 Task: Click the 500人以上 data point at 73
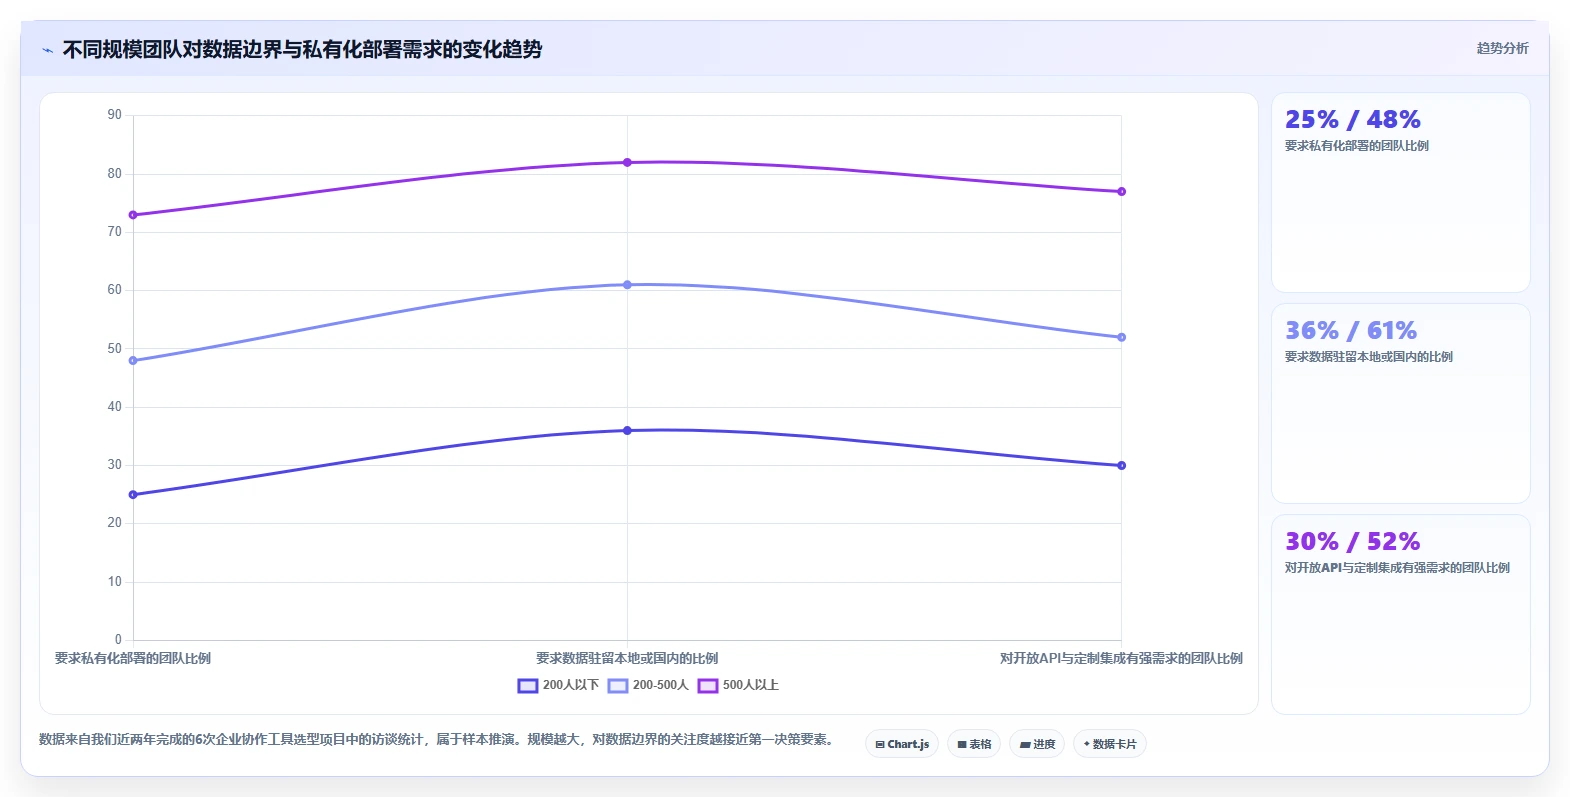133,215
